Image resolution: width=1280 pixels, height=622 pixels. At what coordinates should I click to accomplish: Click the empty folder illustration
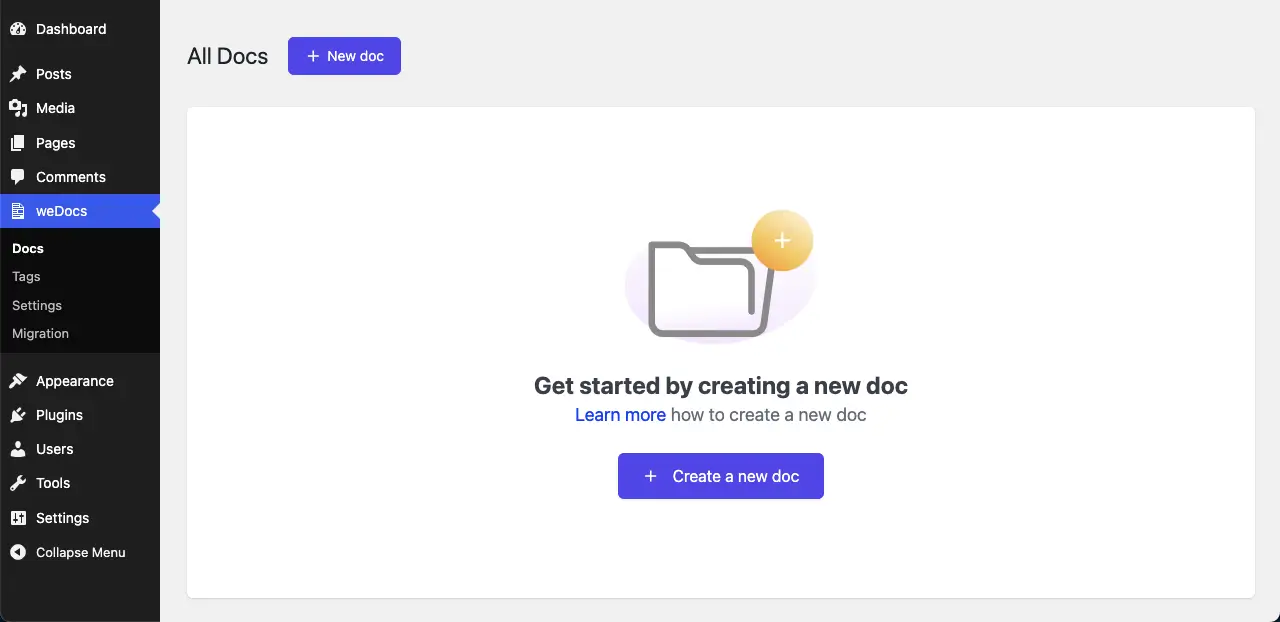click(x=712, y=288)
